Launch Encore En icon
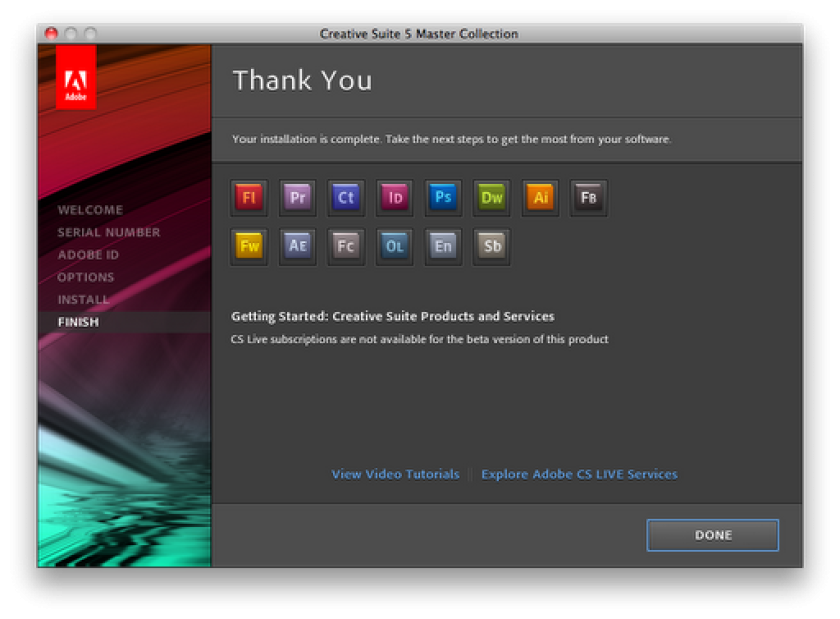840x619 pixels. point(443,247)
